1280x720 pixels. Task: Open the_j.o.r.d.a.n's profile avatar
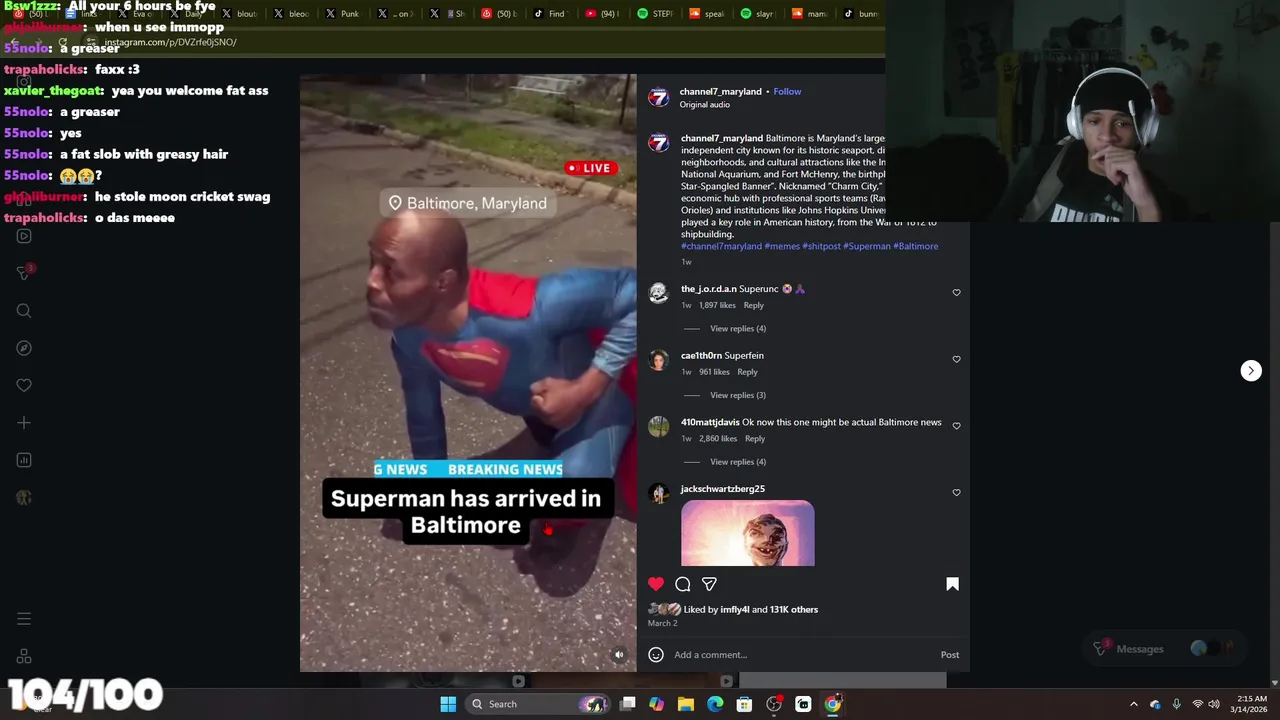658,292
